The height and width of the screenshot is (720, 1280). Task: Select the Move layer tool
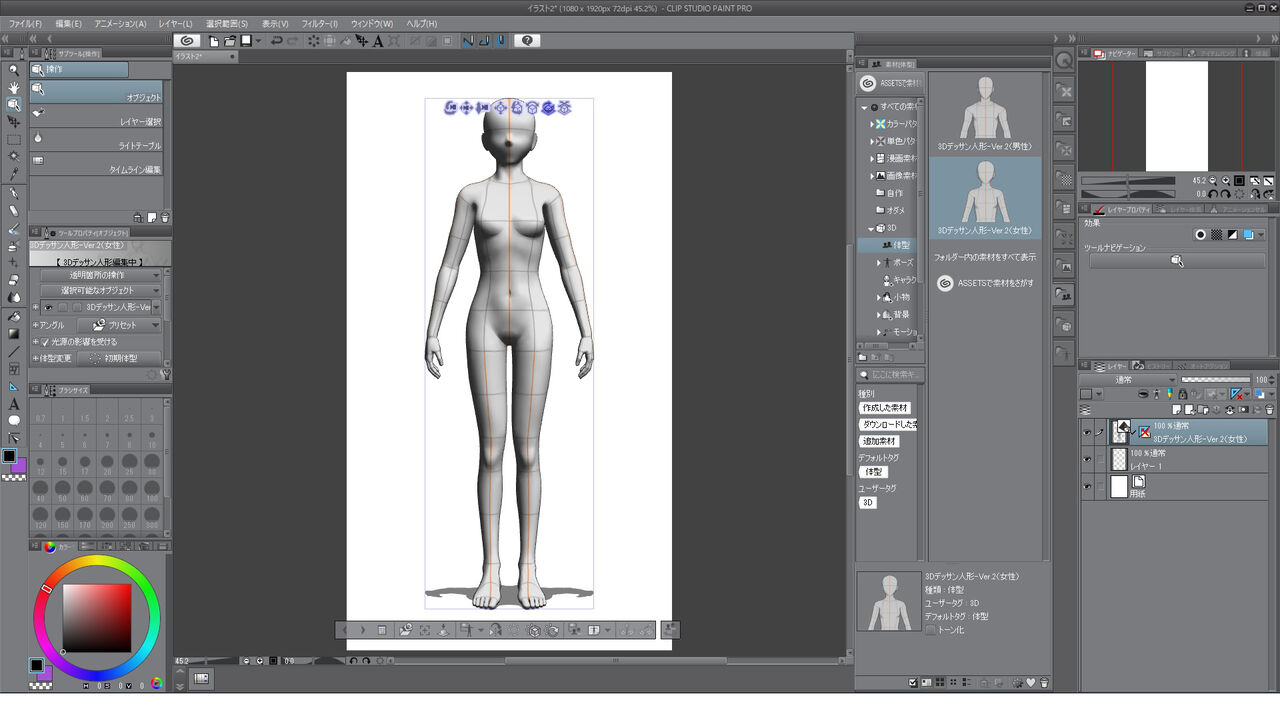pos(14,121)
